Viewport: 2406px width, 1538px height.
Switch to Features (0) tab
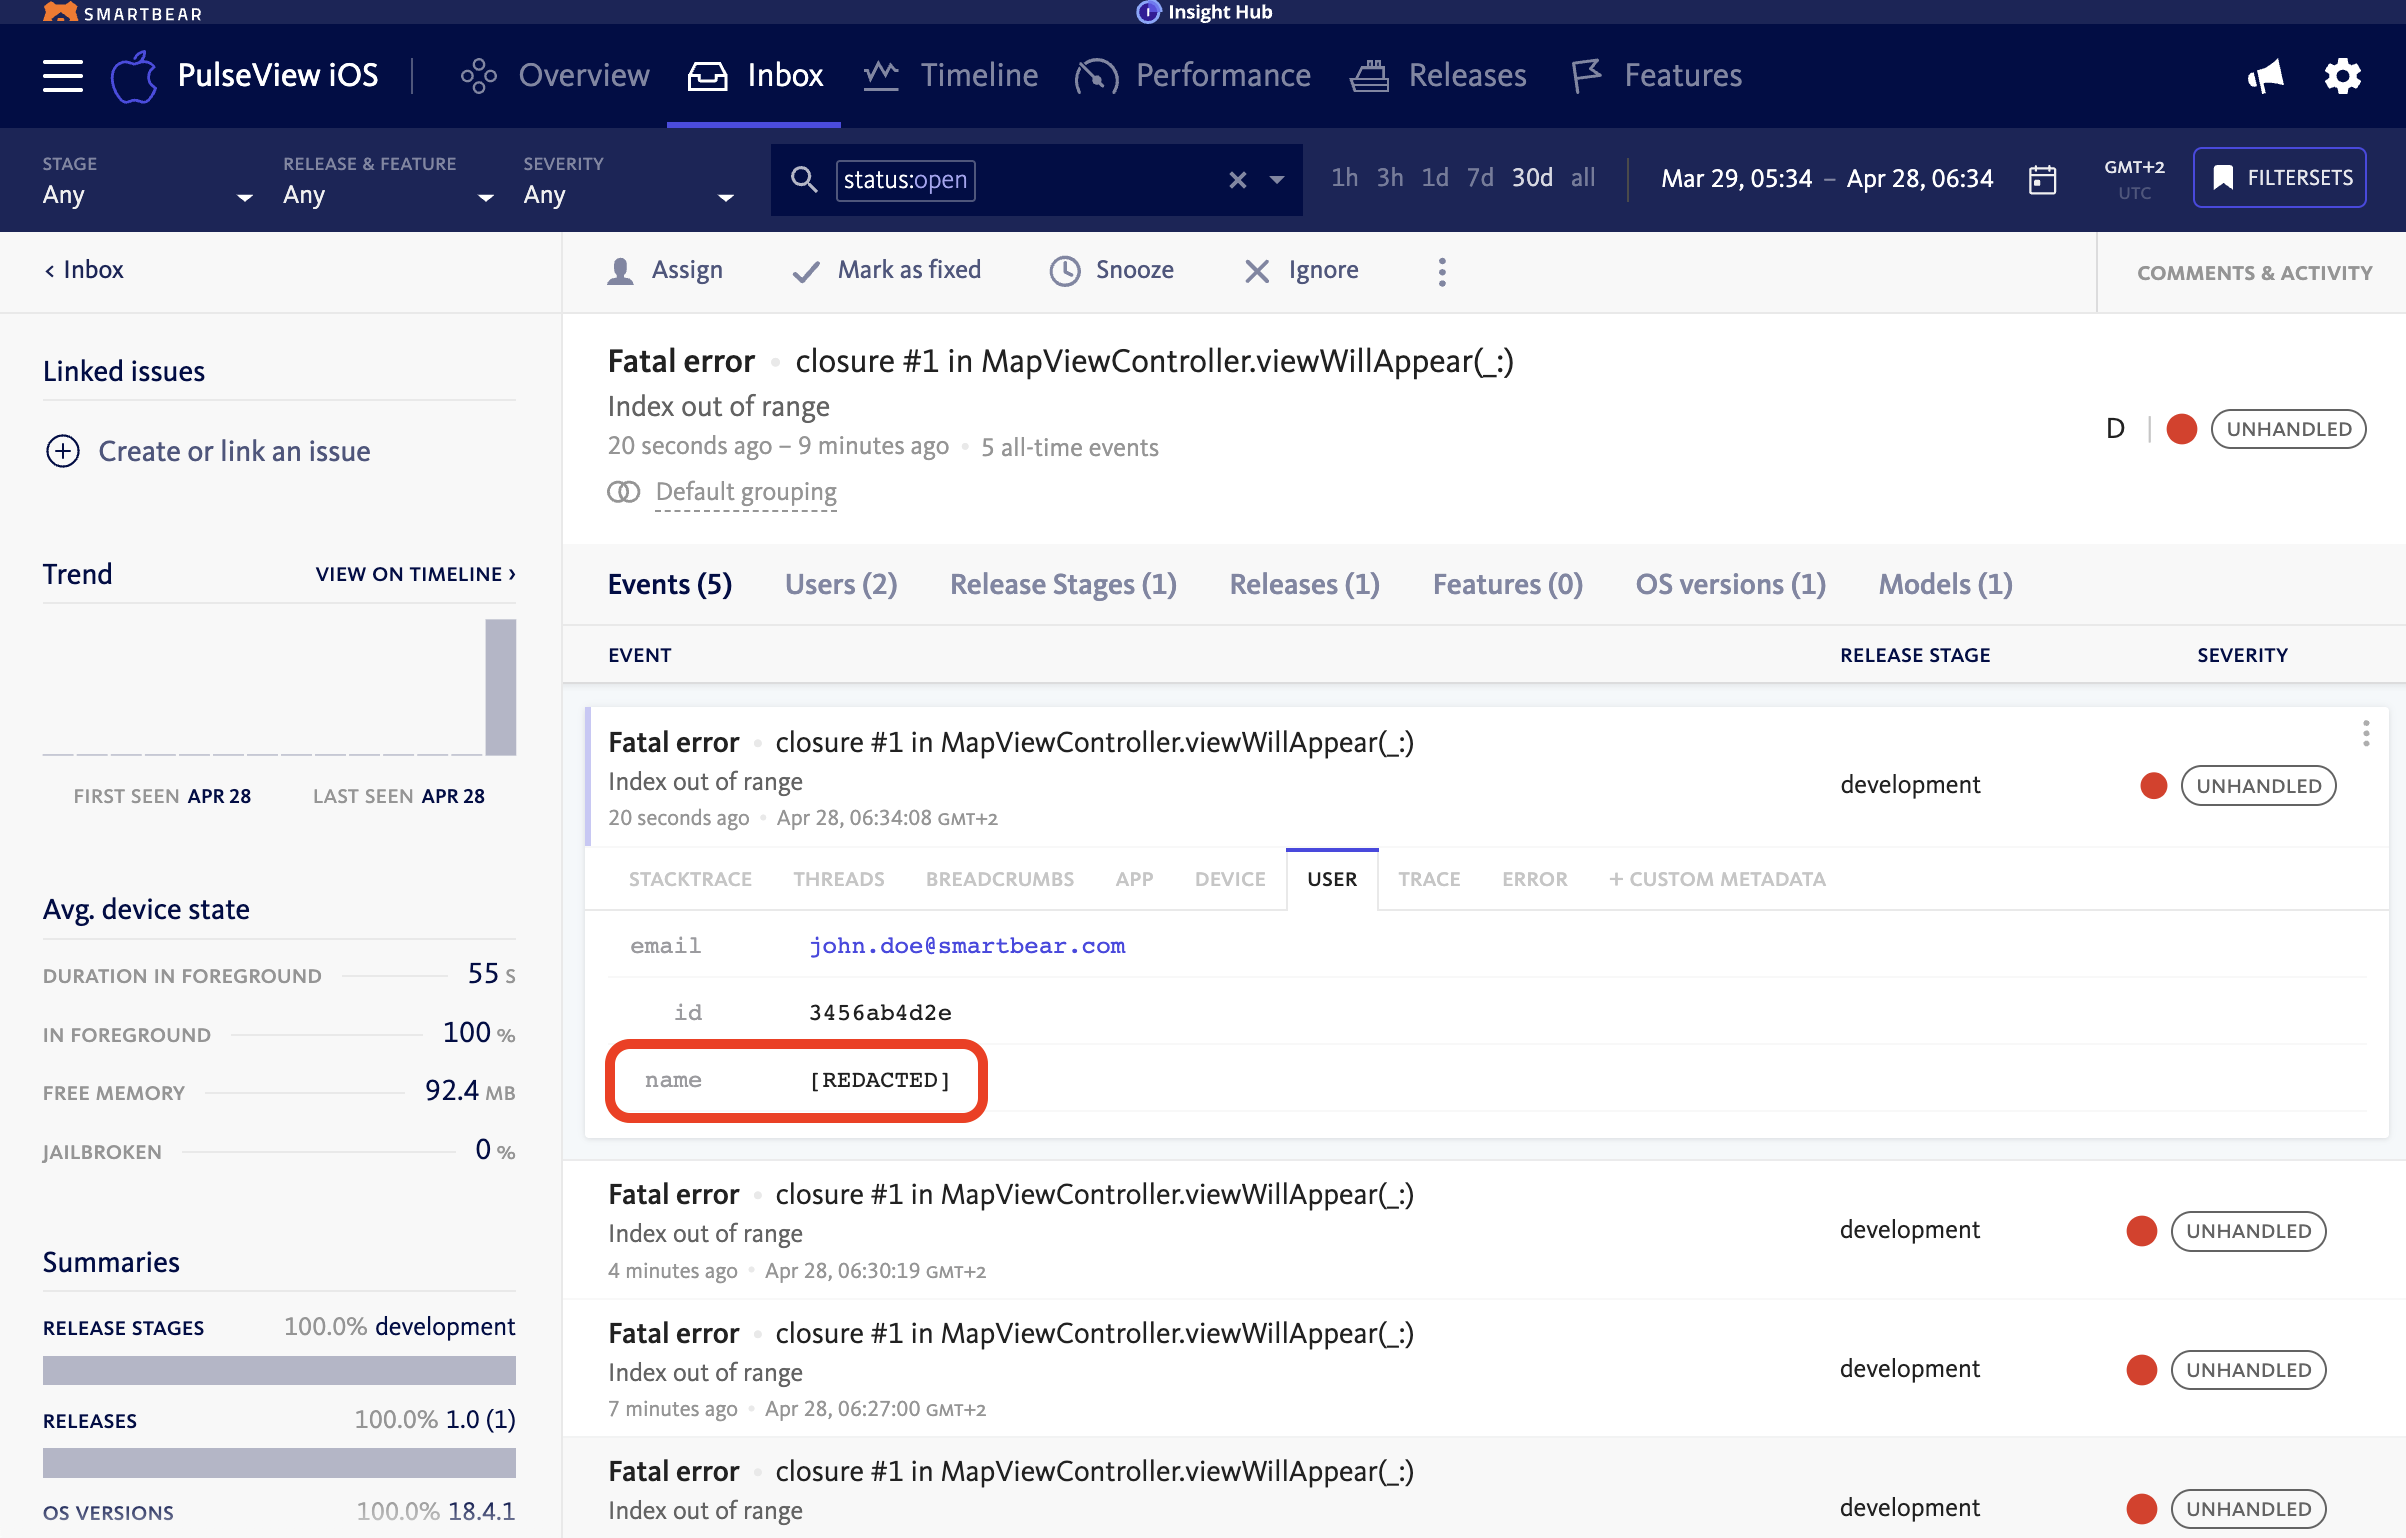click(1508, 584)
